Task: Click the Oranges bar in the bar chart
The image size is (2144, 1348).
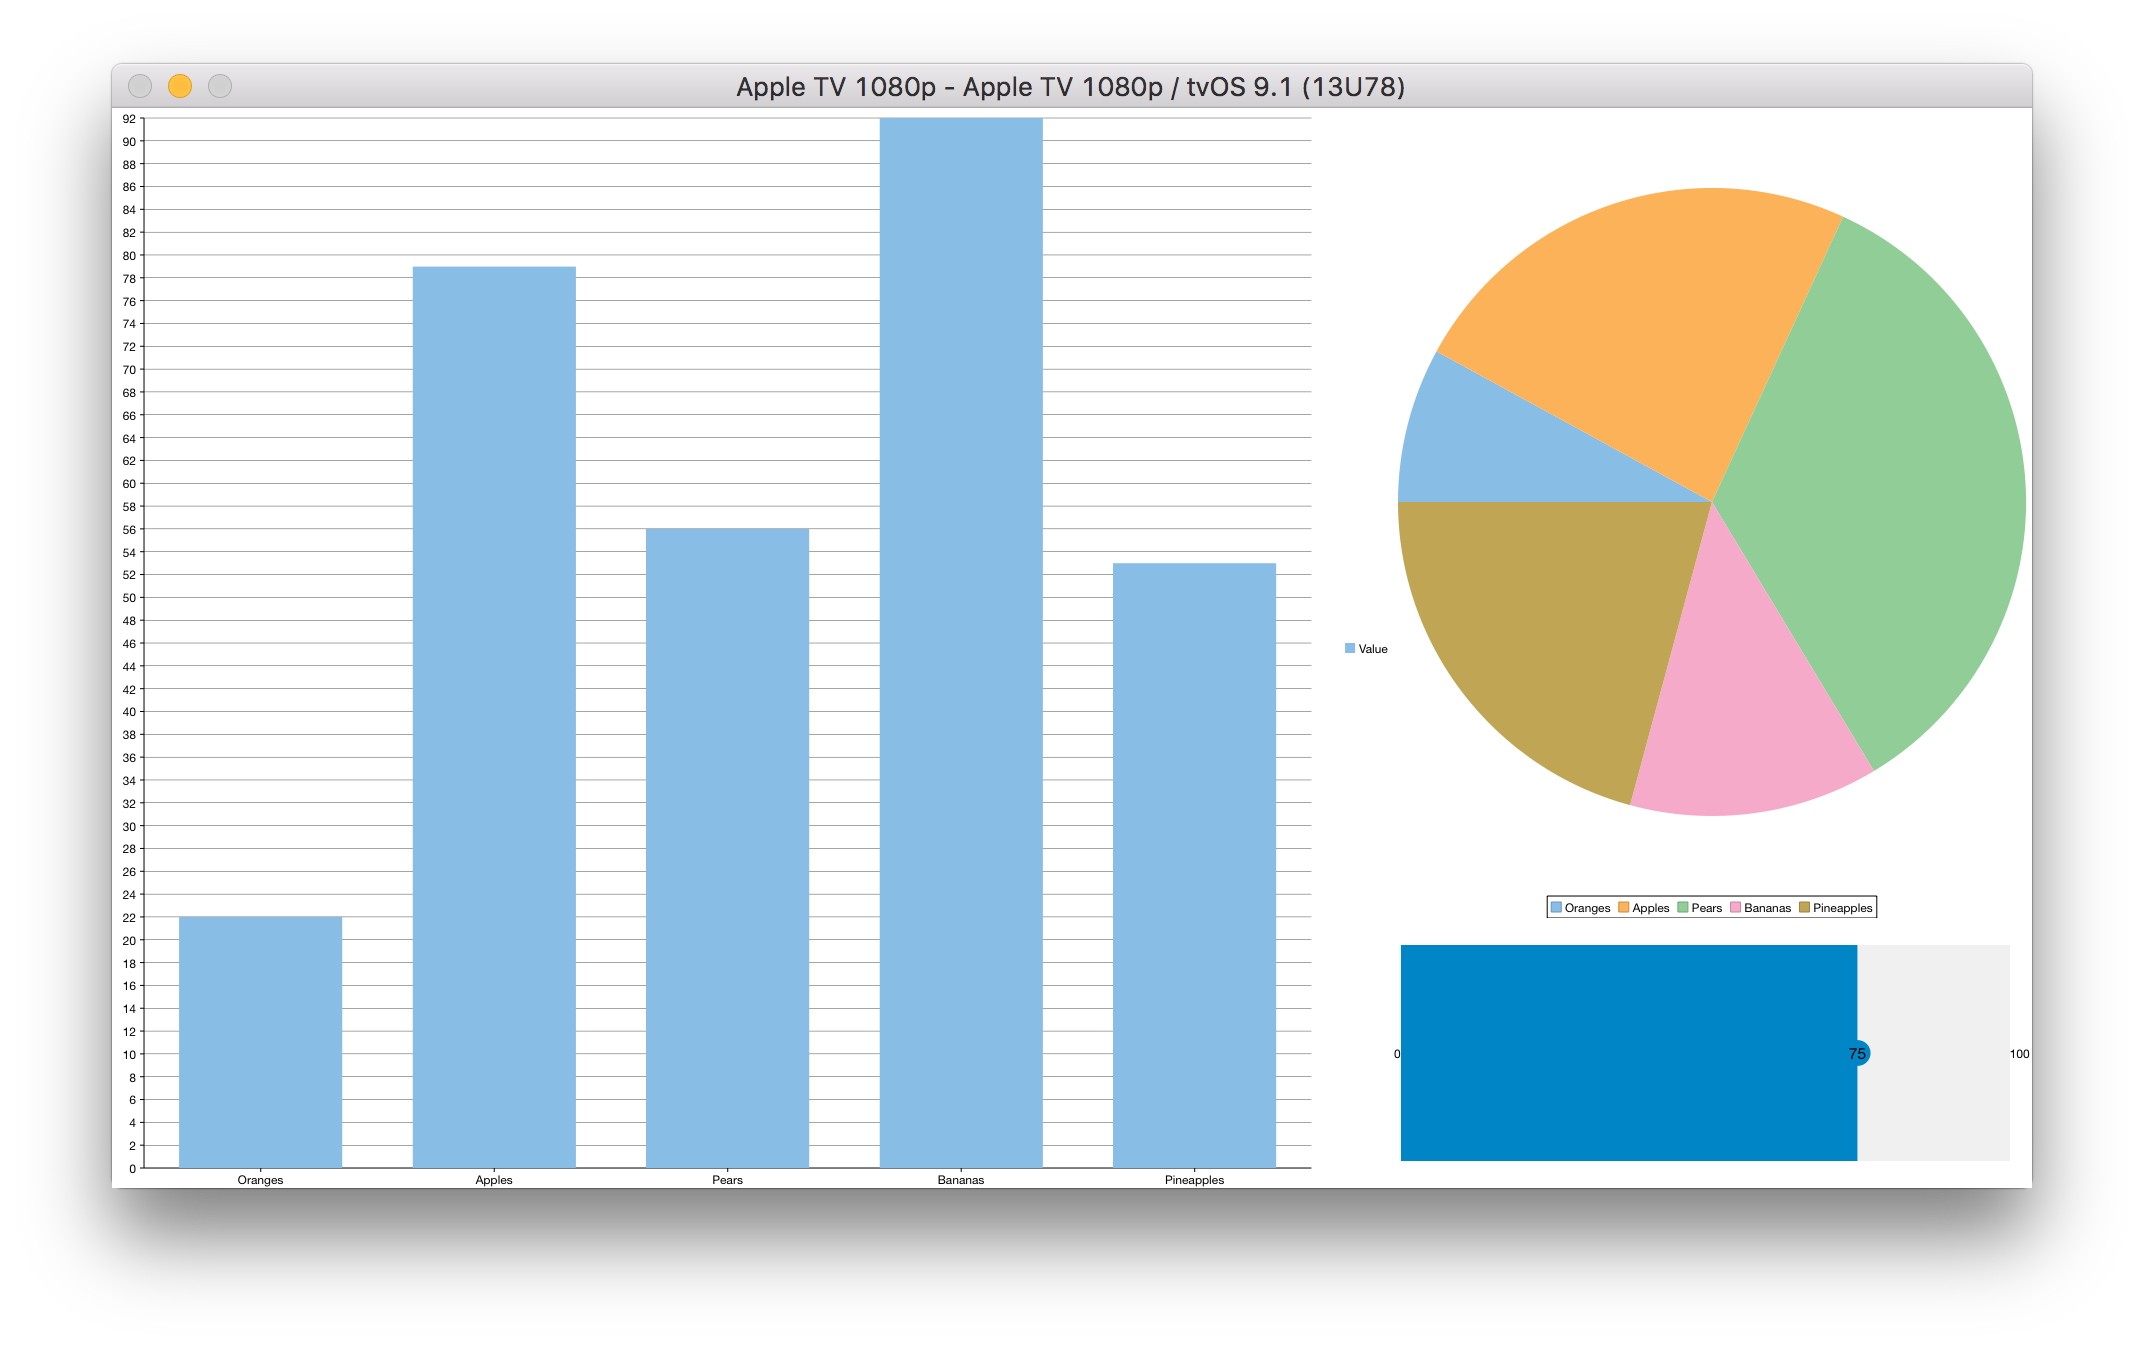Action: 260,1042
